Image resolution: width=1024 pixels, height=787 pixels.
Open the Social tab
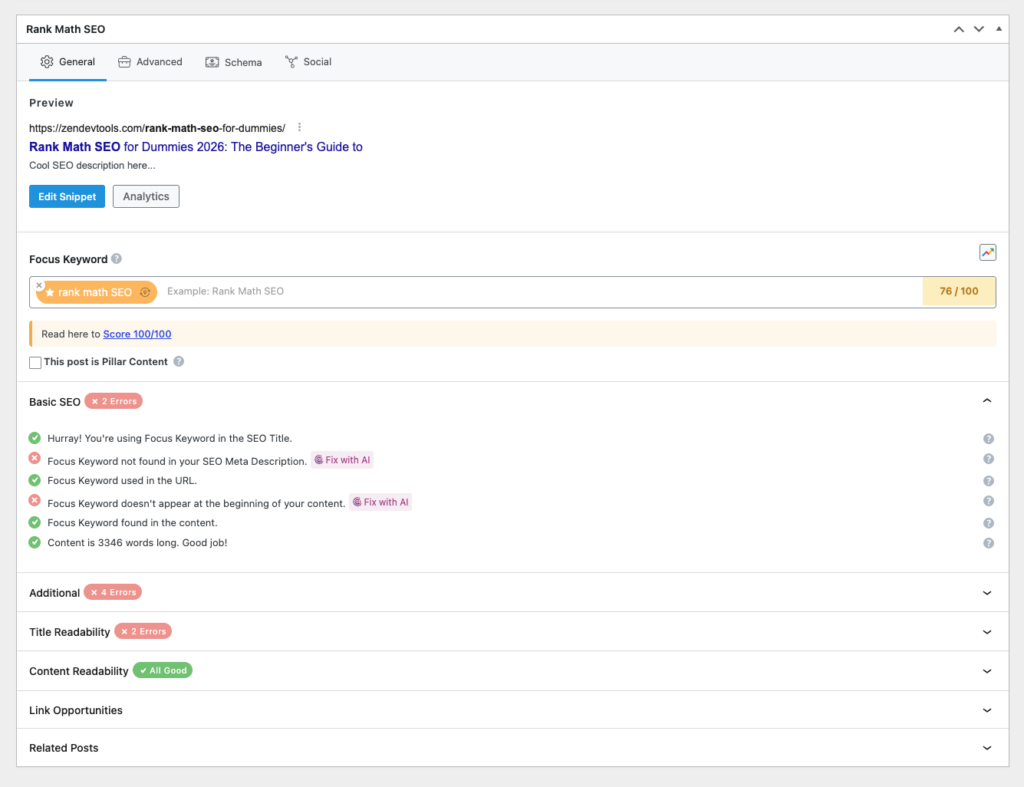coord(308,62)
